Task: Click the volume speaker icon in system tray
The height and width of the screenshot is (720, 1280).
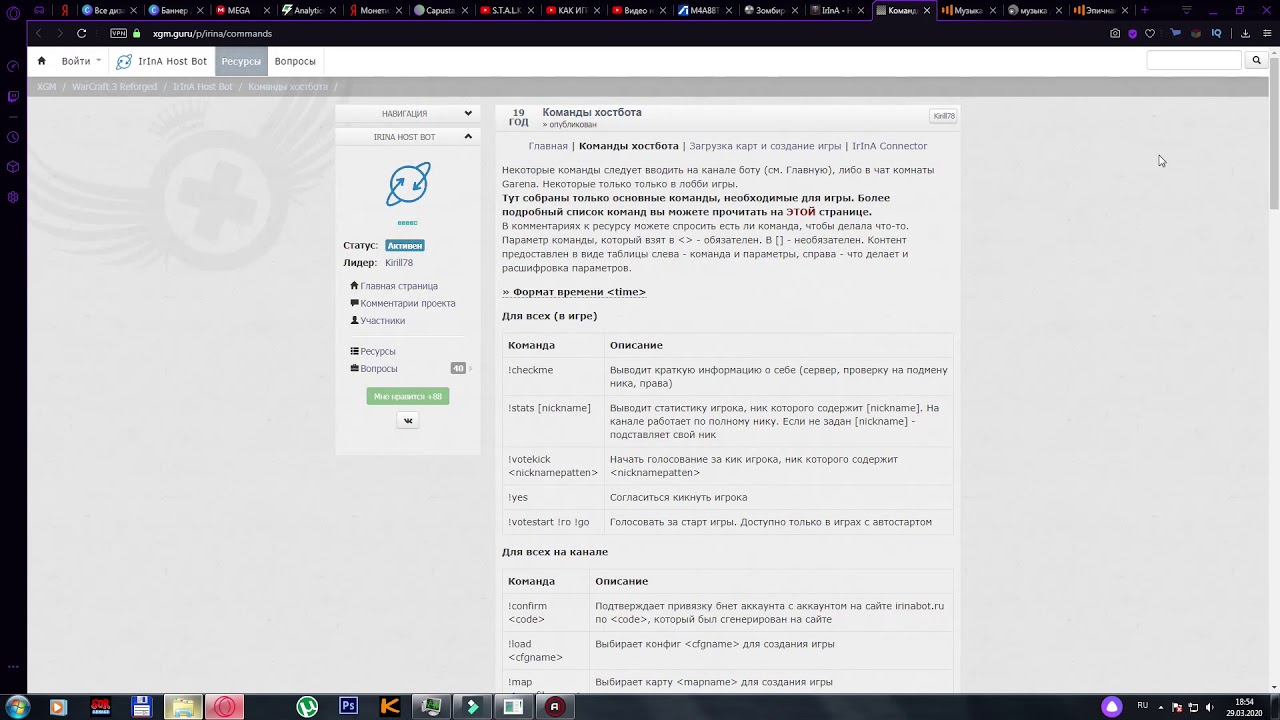Action: (x=1212, y=707)
